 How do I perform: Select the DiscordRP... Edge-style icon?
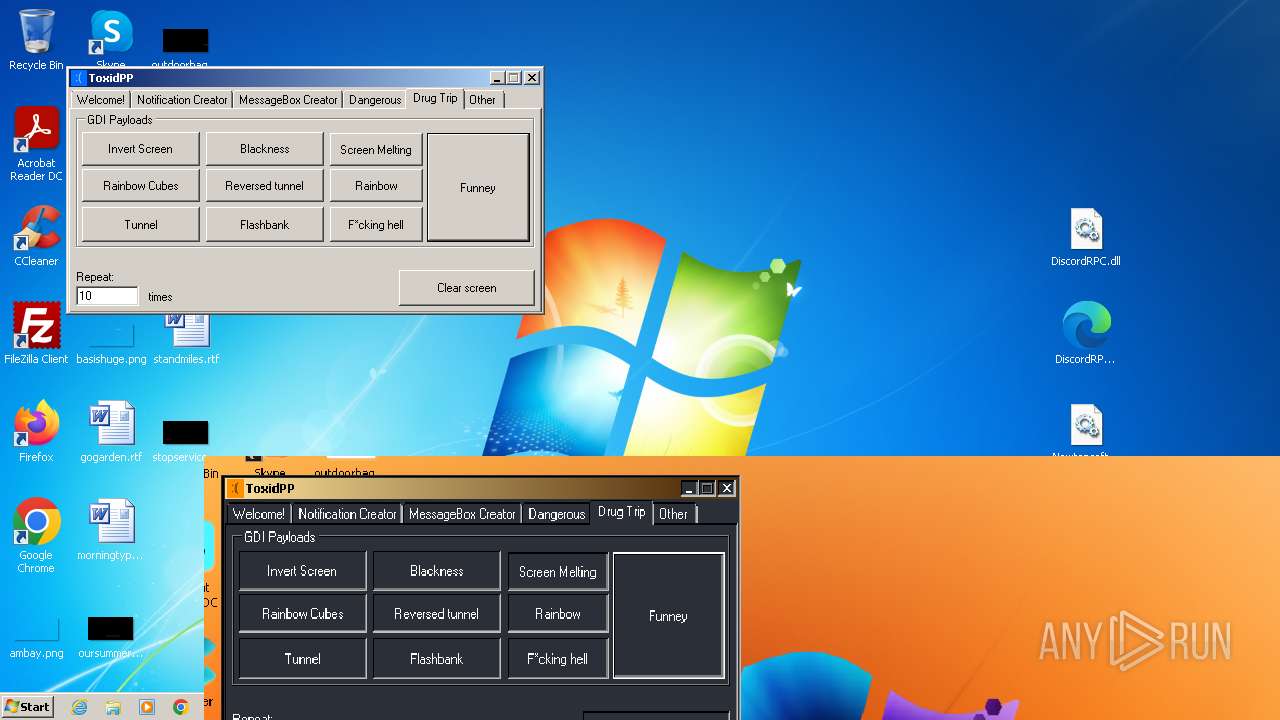coord(1086,333)
